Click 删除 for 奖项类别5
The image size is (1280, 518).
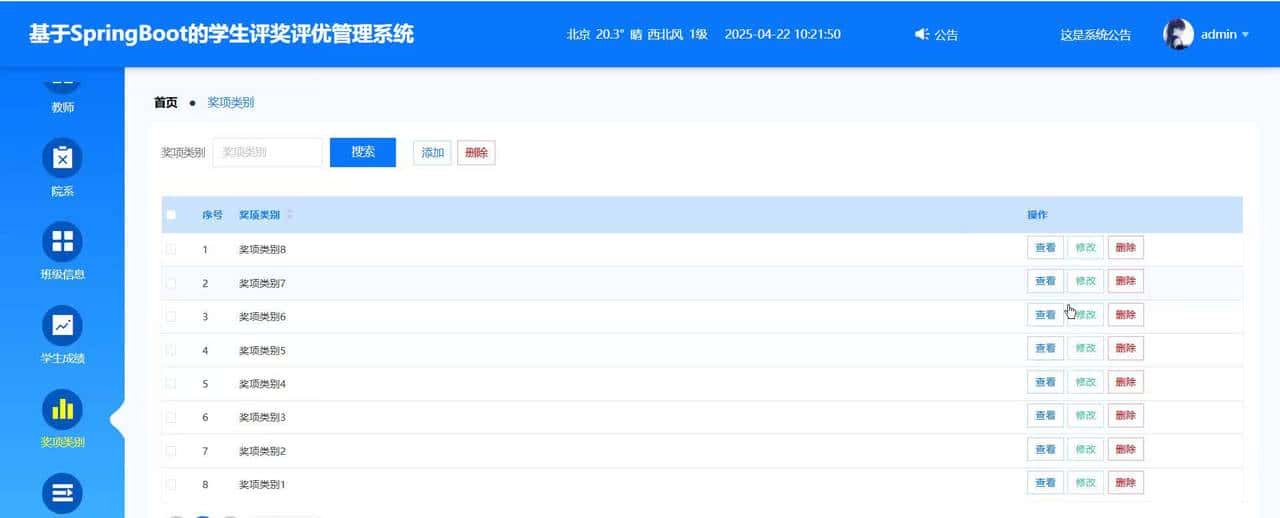tap(1125, 348)
